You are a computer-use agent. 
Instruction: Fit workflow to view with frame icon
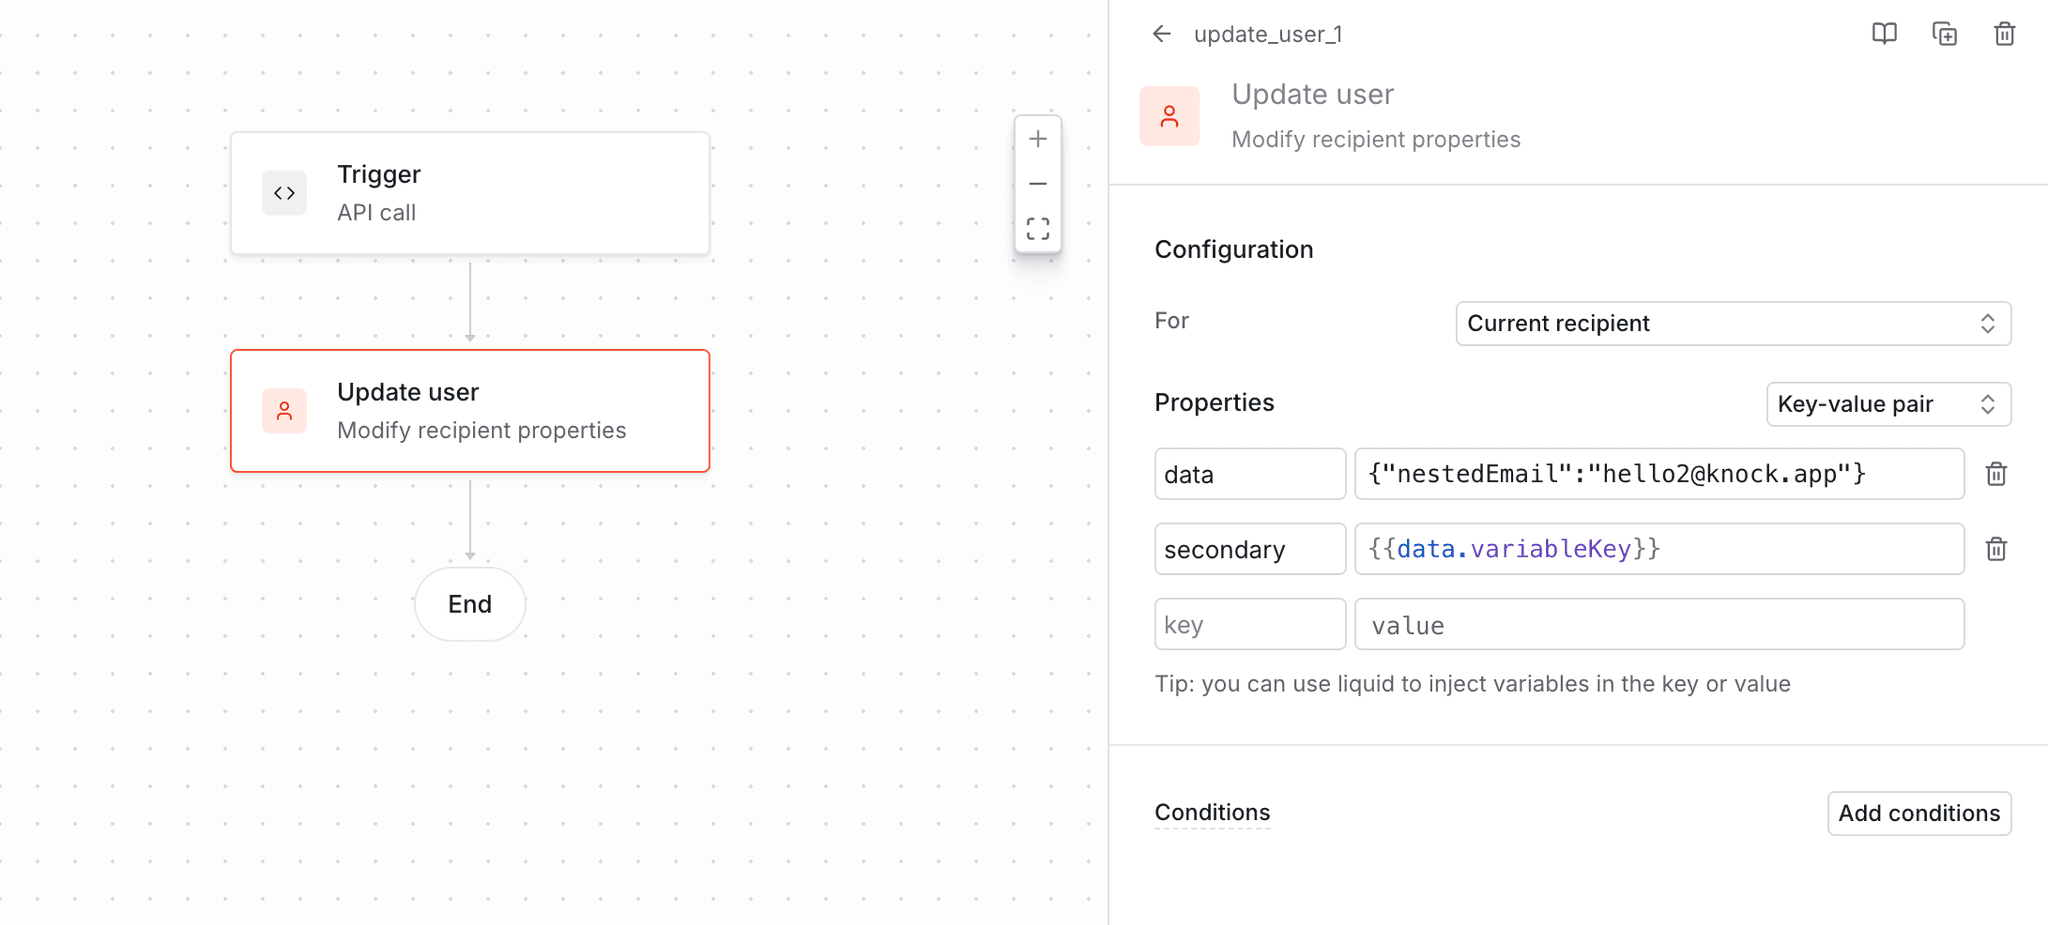(x=1038, y=228)
